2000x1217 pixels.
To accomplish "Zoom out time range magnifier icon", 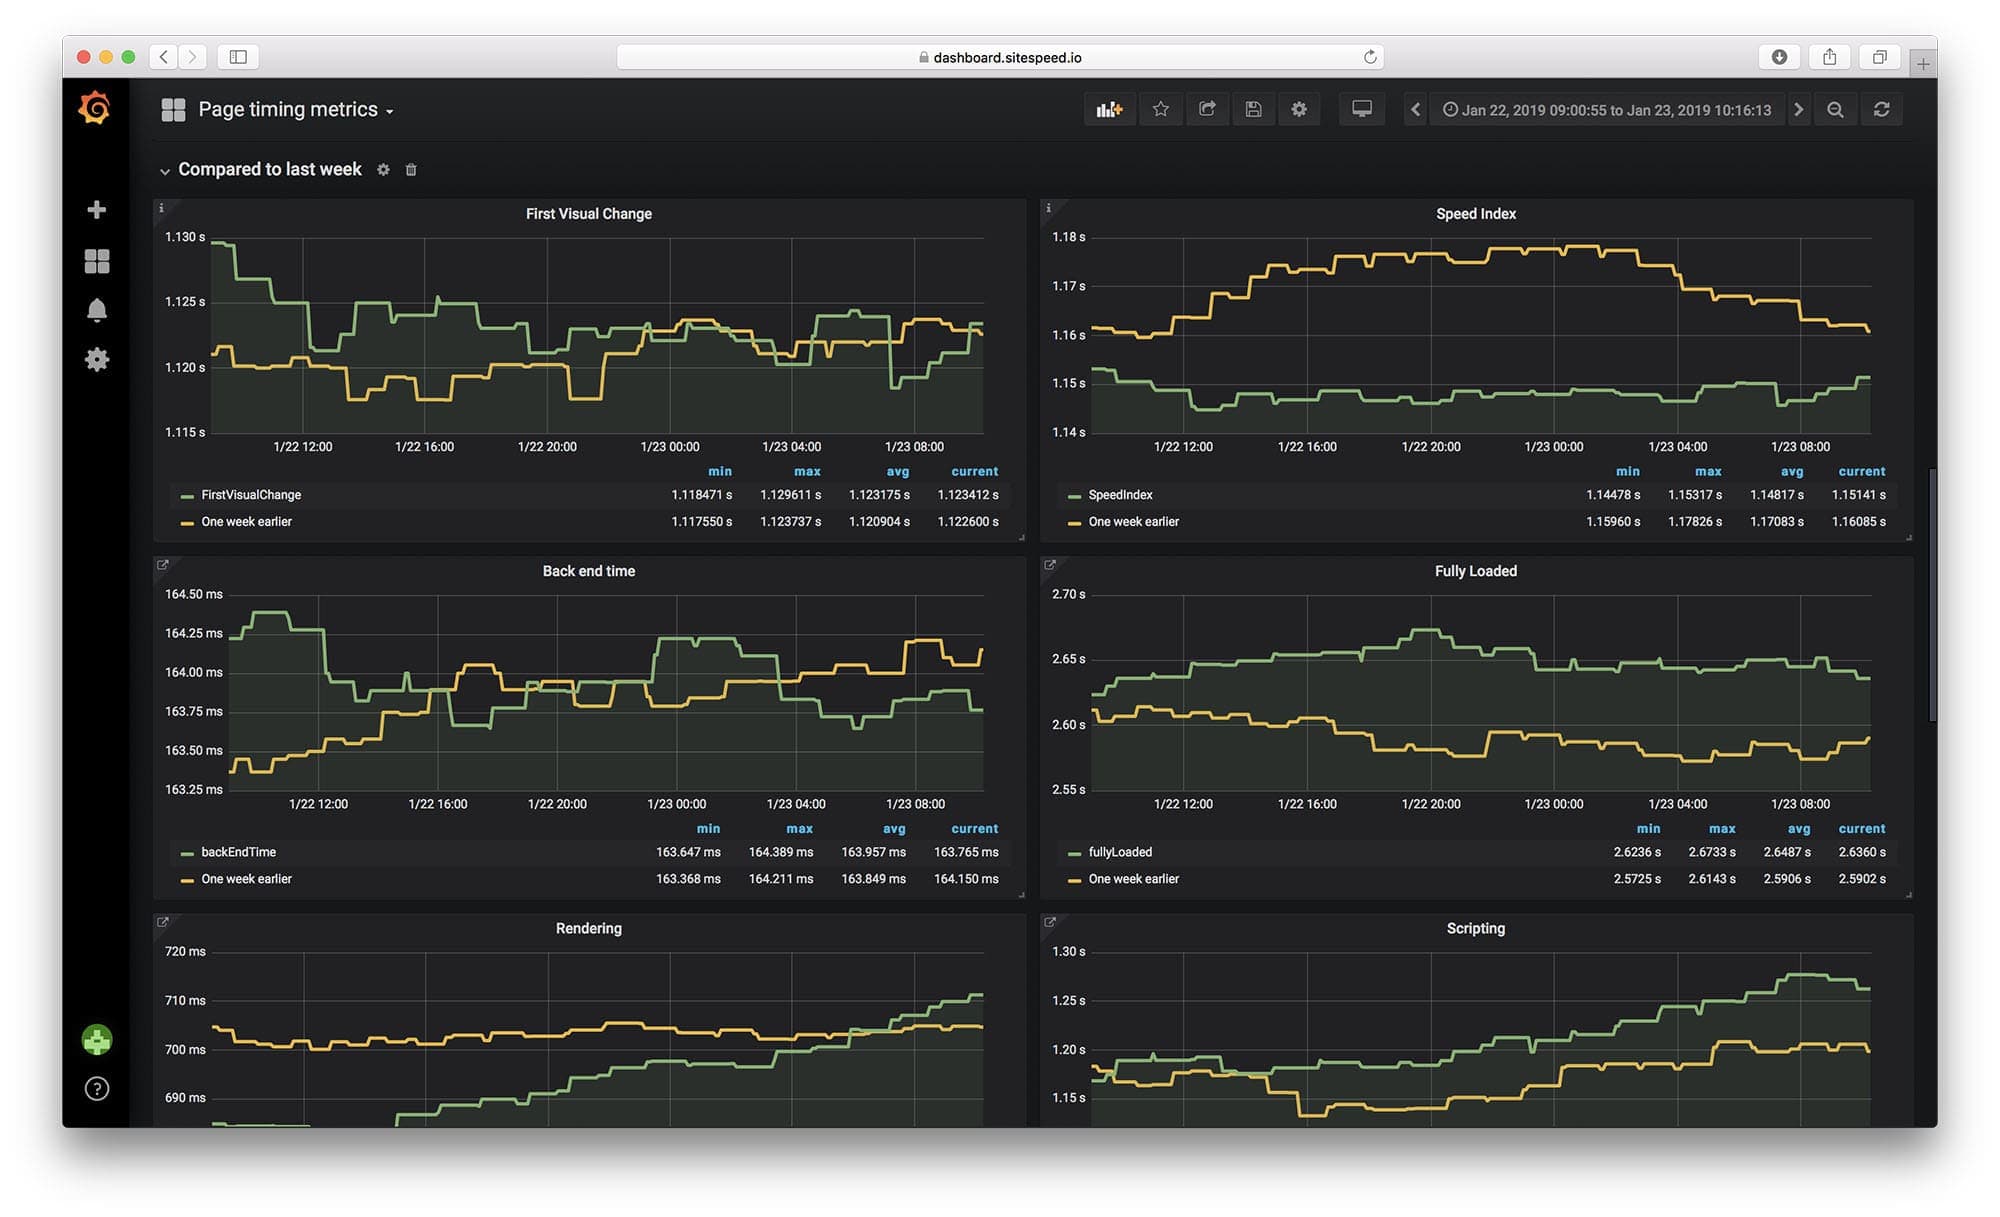I will (1835, 110).
